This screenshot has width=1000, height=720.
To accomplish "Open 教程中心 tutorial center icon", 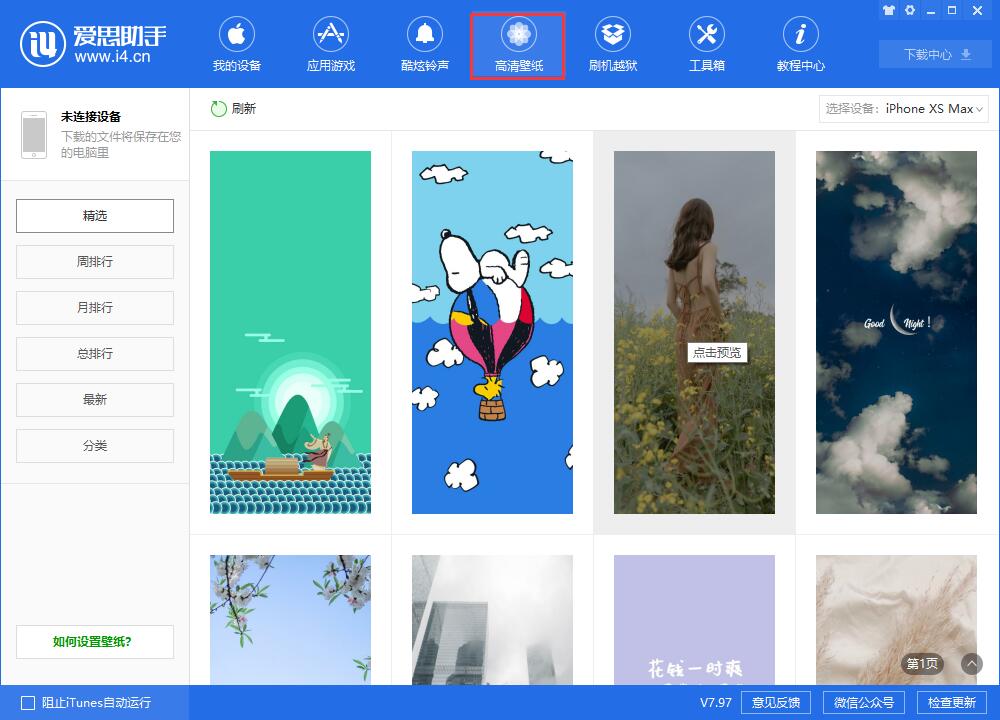I will click(x=800, y=36).
